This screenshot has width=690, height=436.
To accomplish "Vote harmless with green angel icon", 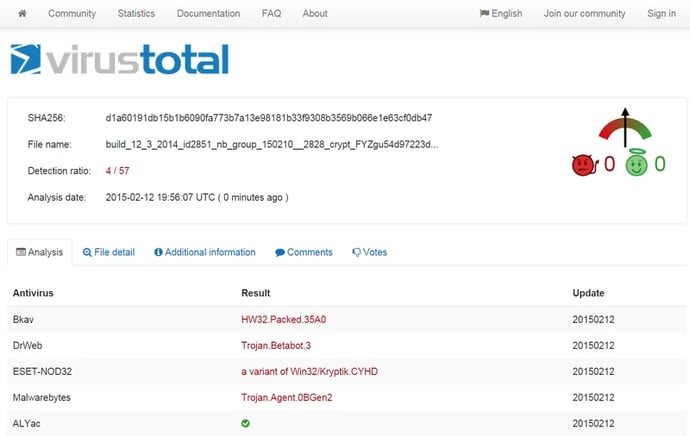I will [637, 165].
